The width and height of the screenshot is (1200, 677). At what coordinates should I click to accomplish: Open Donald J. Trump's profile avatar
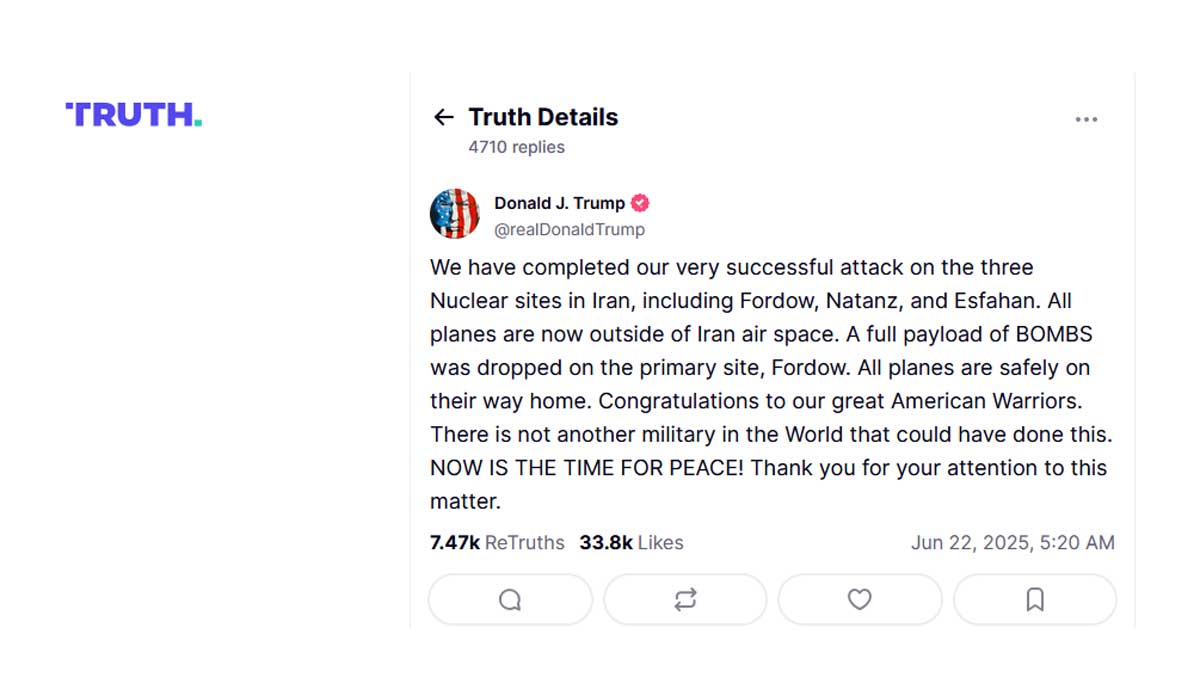(455, 213)
